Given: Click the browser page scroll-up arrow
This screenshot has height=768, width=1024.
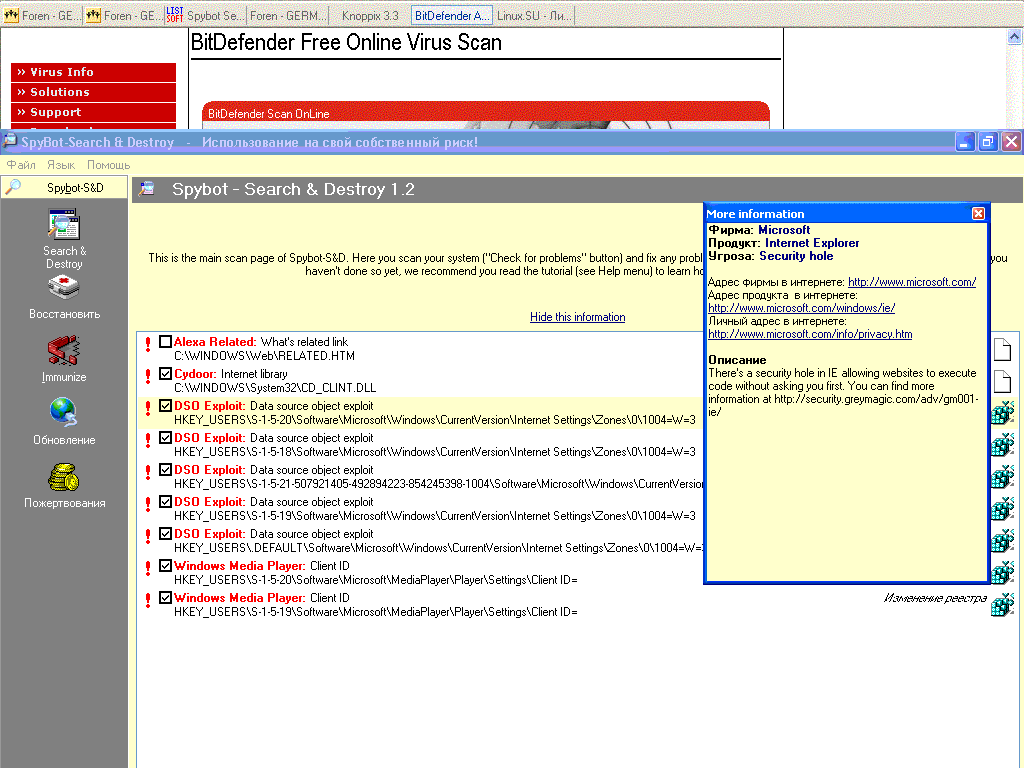Looking at the screenshot, I should pyautogui.click(x=1014, y=37).
